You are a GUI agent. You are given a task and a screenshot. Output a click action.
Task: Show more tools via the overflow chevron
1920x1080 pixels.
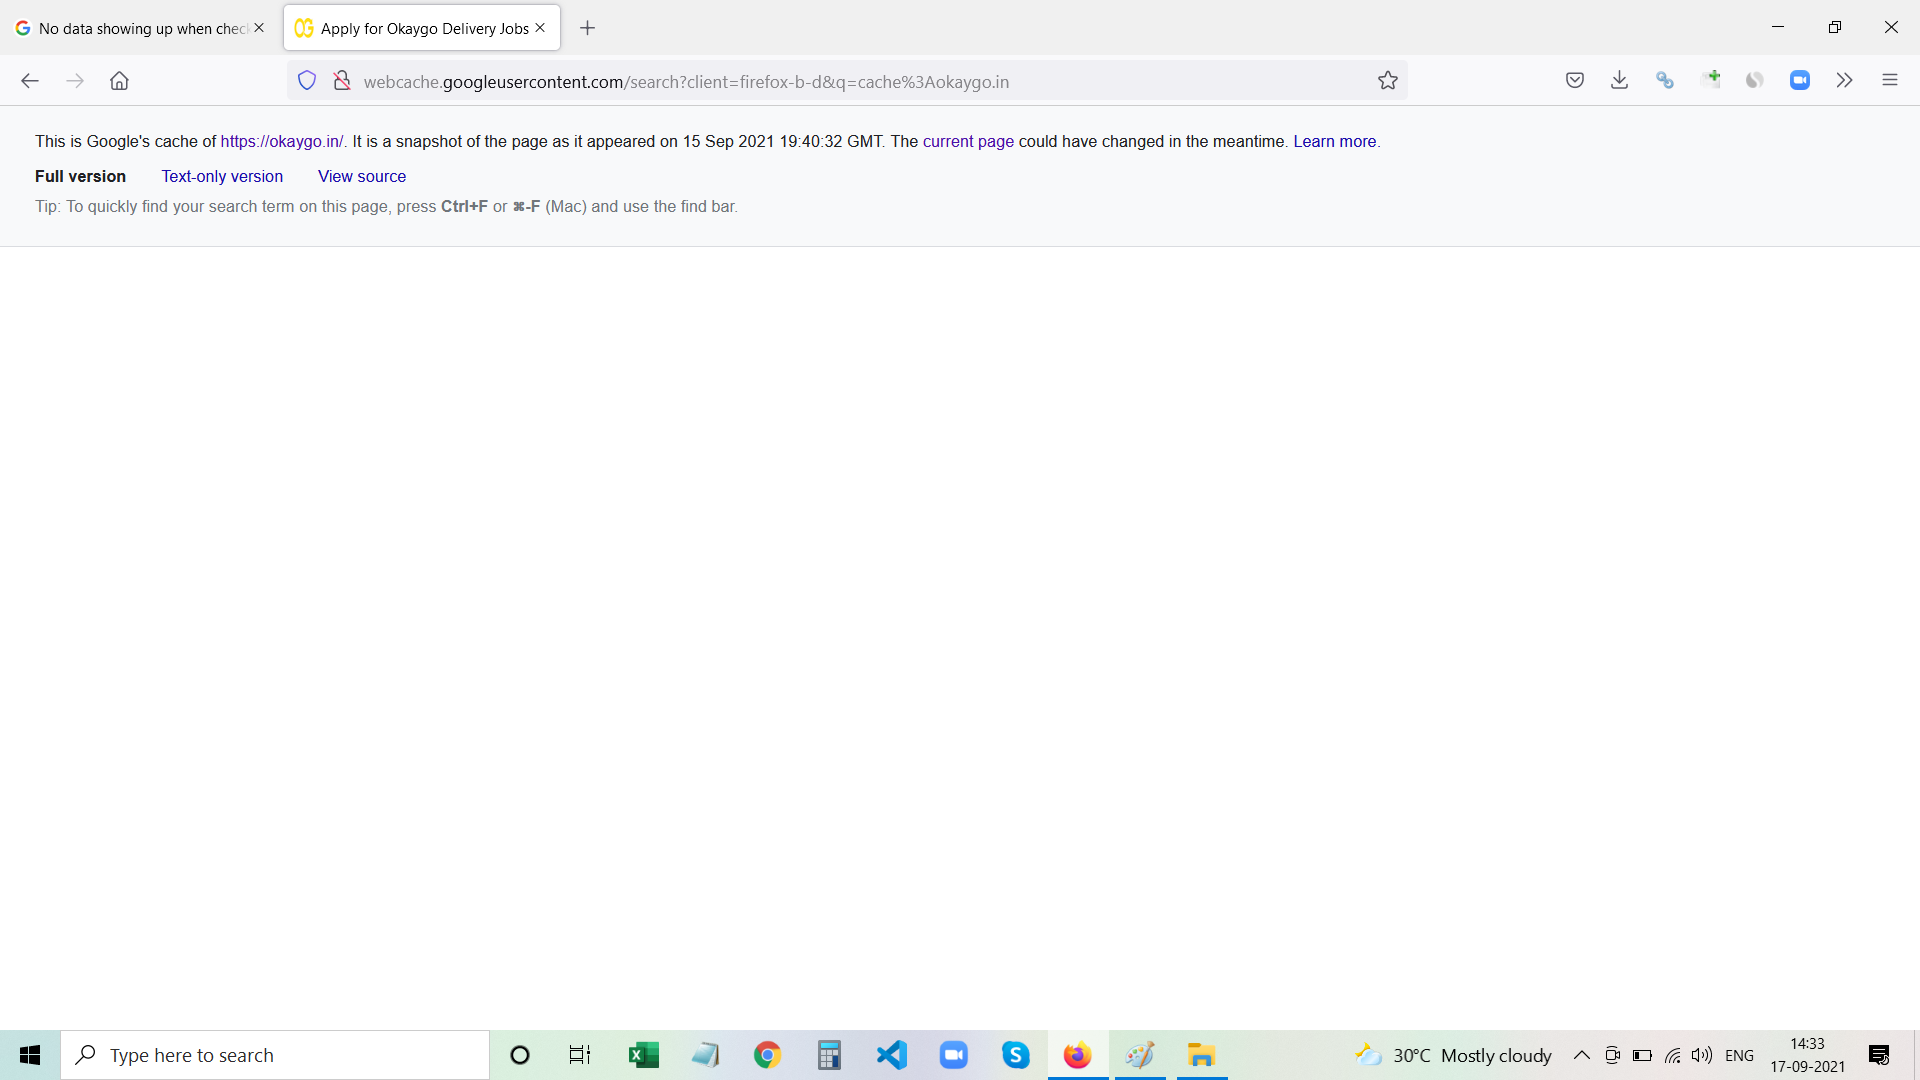pyautogui.click(x=1845, y=80)
